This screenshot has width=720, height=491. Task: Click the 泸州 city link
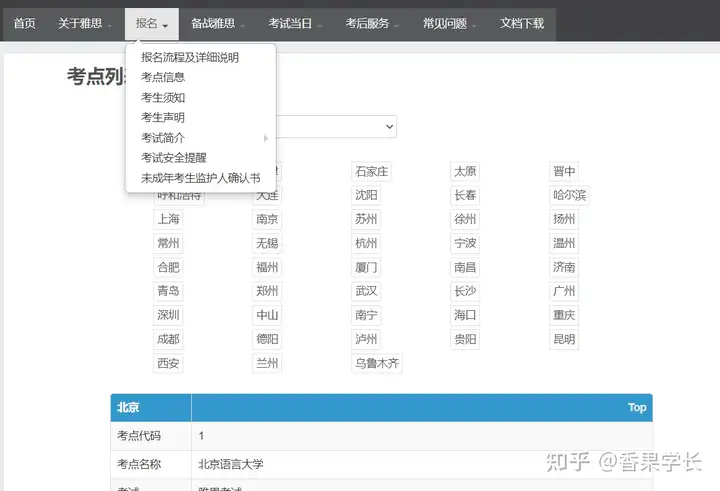366,339
